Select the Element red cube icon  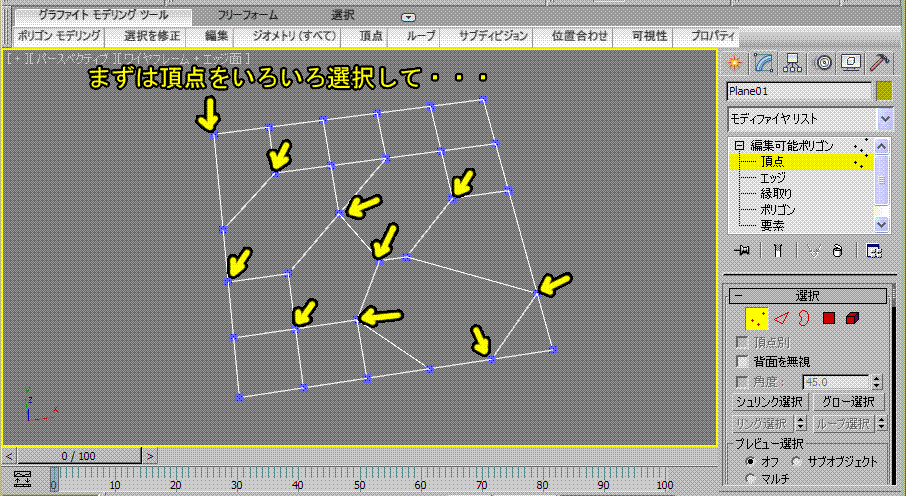(x=852, y=318)
